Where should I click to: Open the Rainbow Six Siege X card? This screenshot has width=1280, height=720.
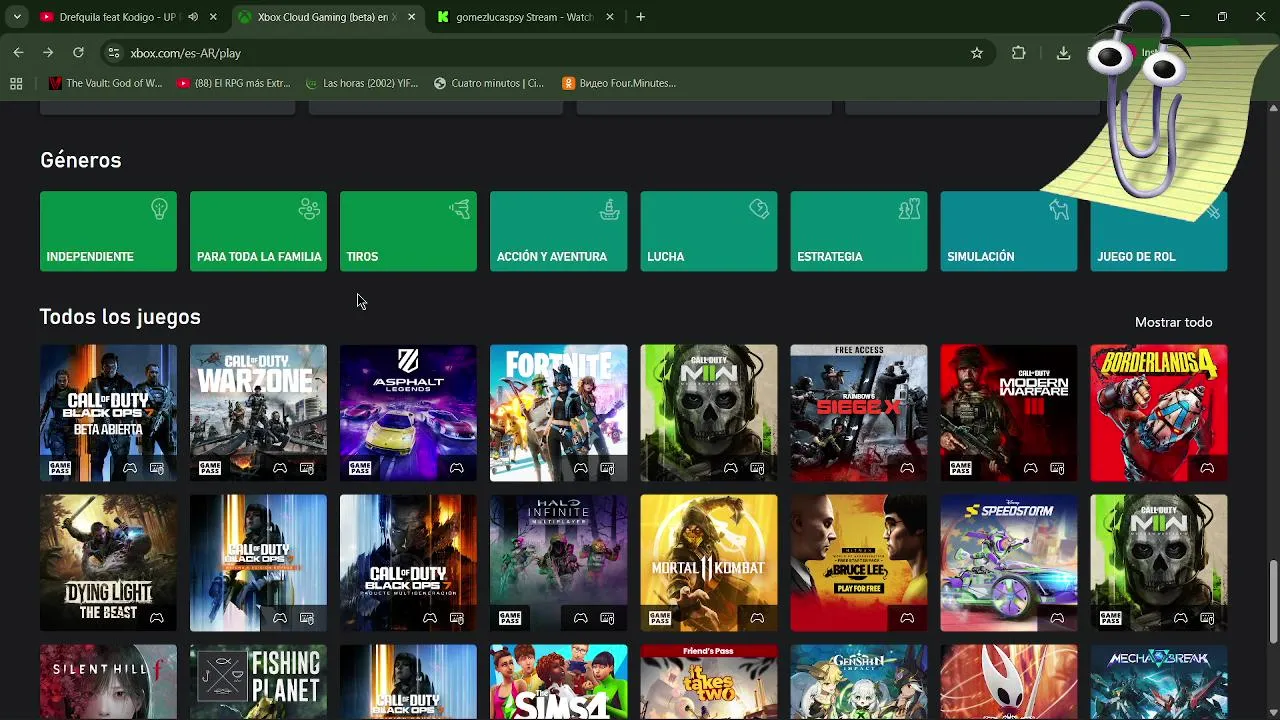[858, 413]
